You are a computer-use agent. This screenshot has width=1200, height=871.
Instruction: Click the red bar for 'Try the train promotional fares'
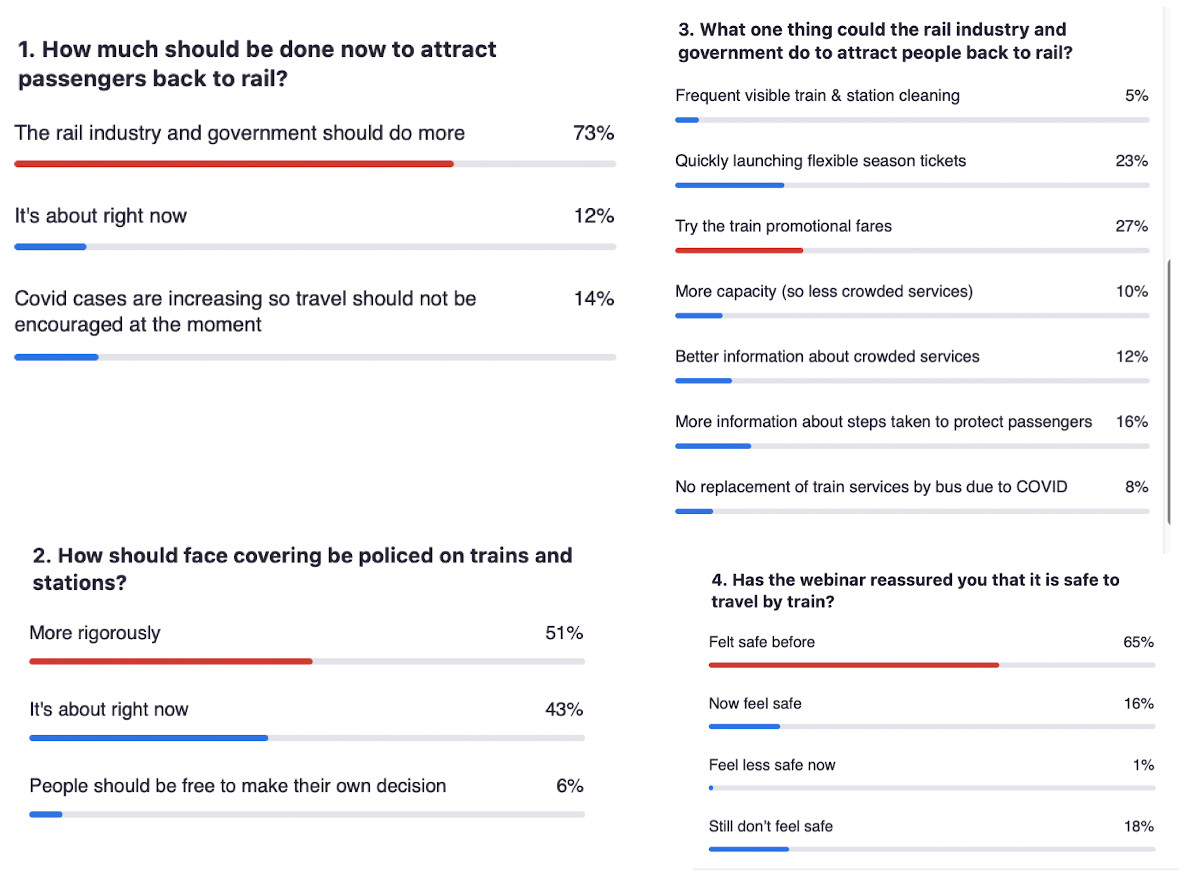pyautogui.click(x=739, y=250)
